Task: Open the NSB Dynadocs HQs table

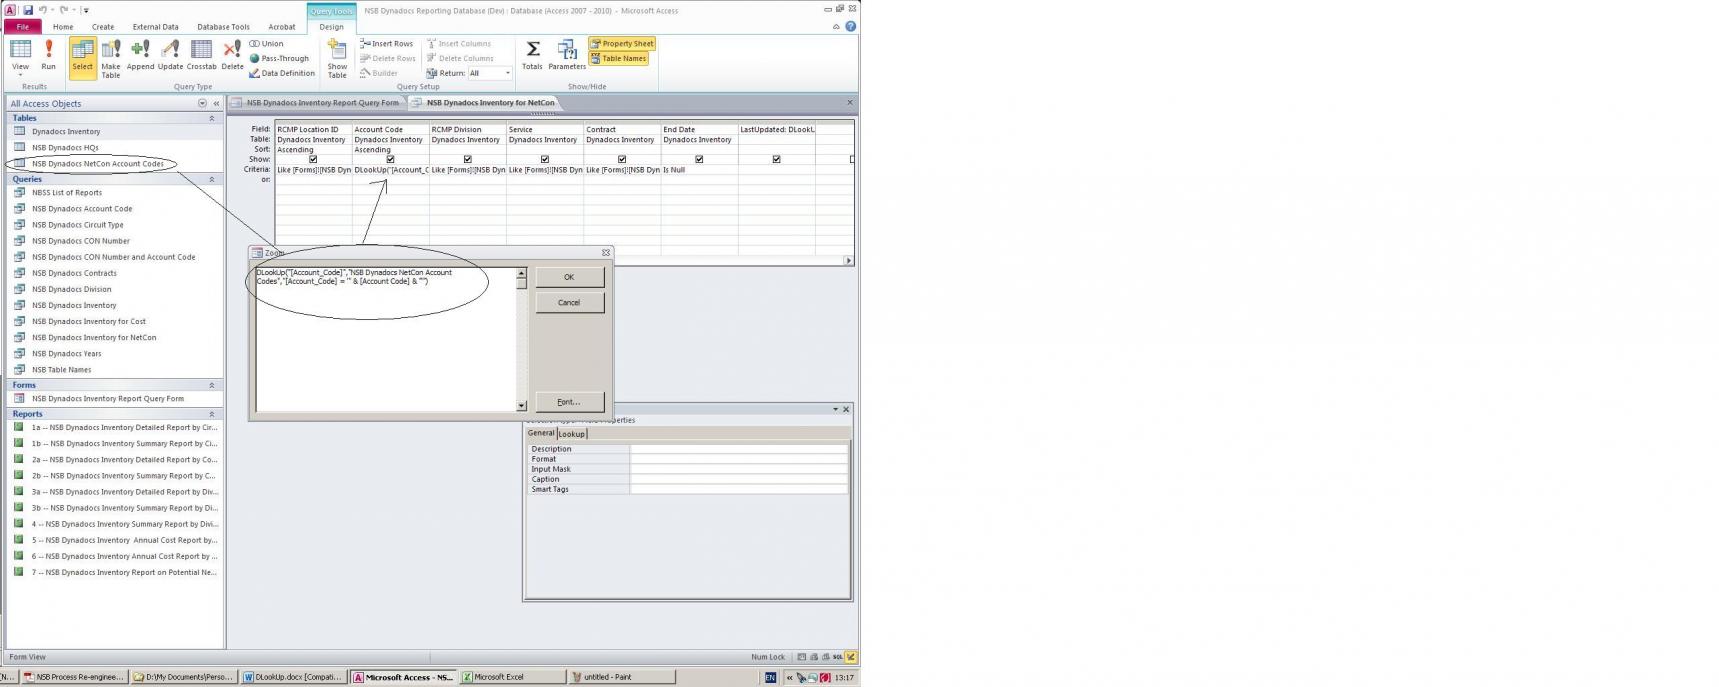Action: click(x=65, y=147)
